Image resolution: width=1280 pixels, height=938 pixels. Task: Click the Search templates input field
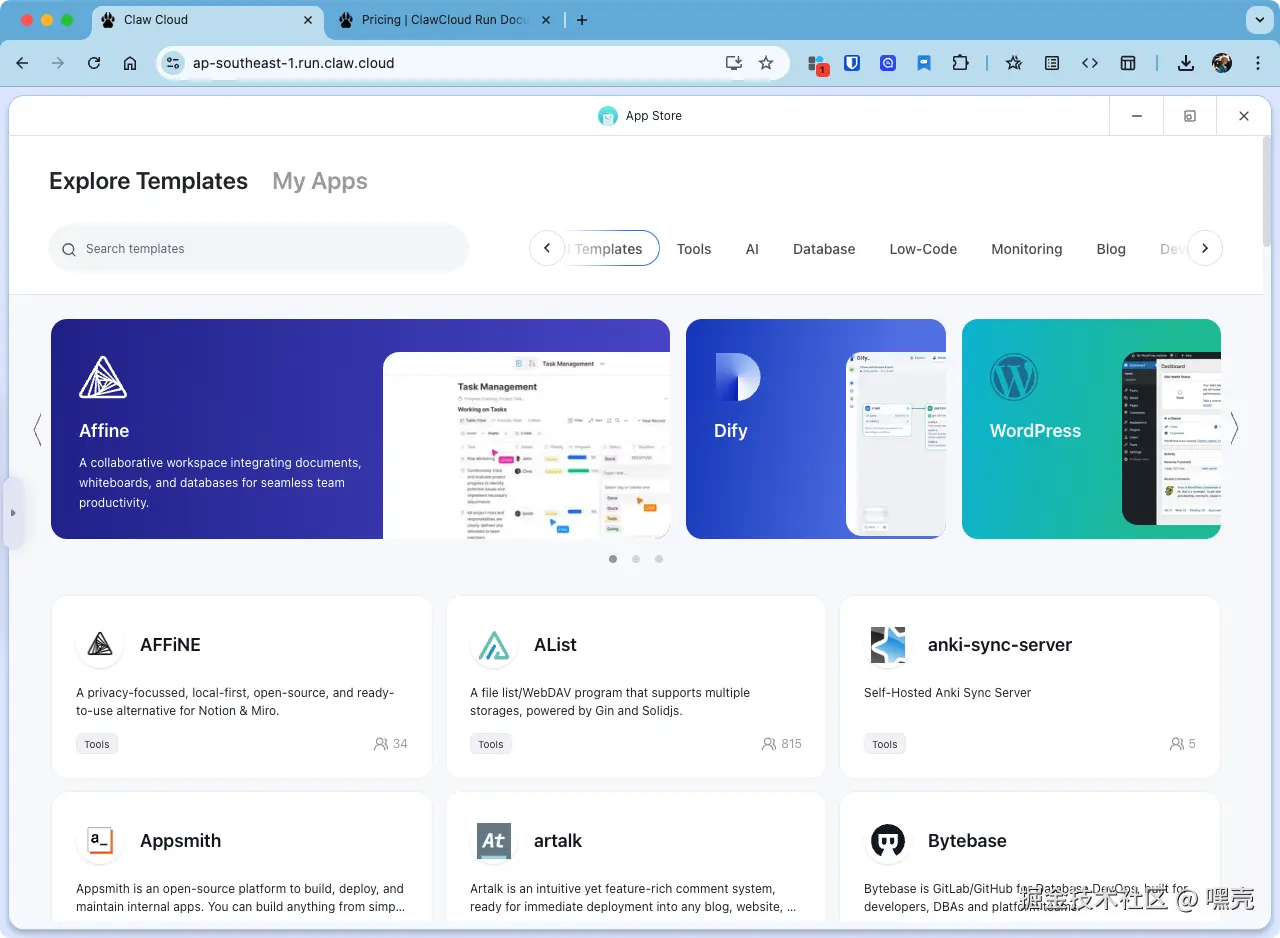click(x=258, y=248)
